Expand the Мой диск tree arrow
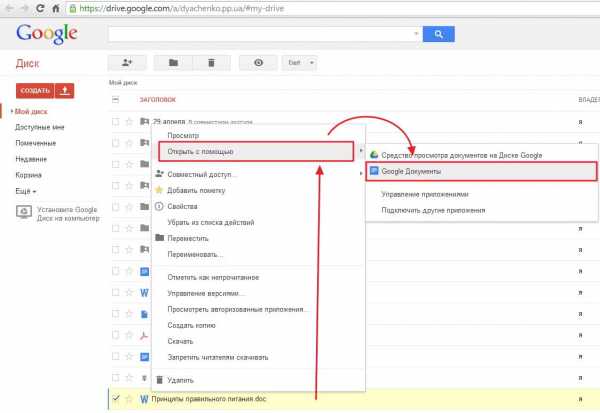 11,111
